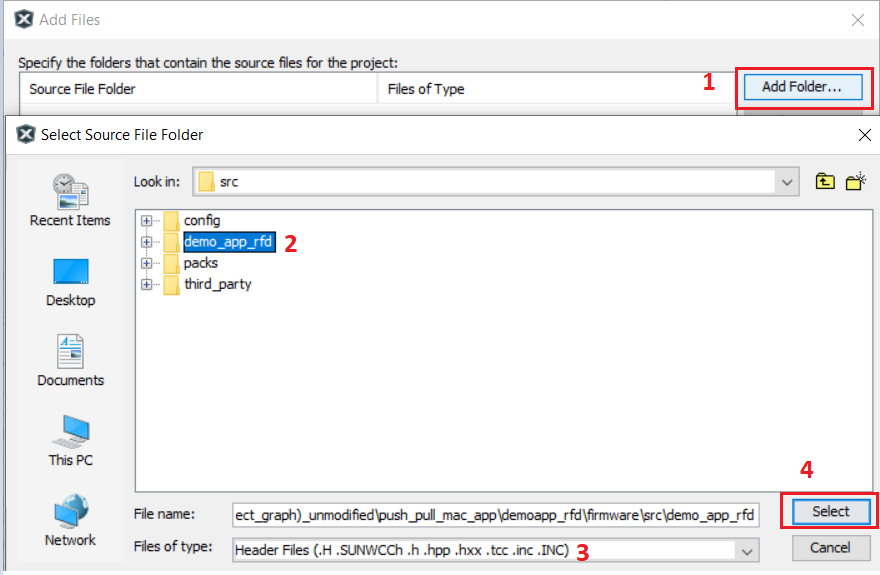Open Network location
This screenshot has height=575, width=880.
(x=70, y=521)
